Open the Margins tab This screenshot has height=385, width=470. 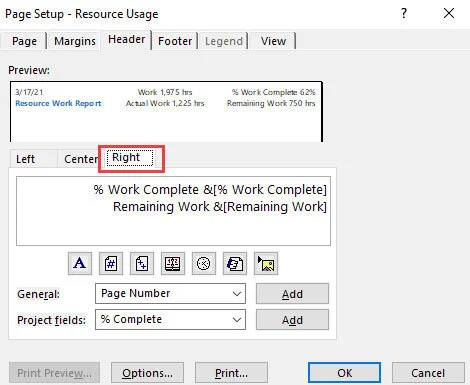[75, 41]
